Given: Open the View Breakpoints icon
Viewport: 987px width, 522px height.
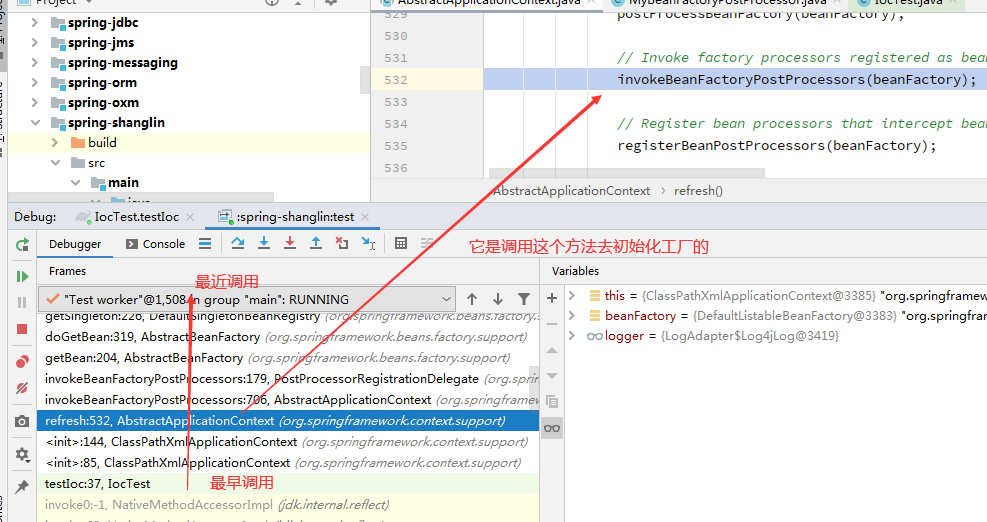Looking at the screenshot, I should pos(22,361).
